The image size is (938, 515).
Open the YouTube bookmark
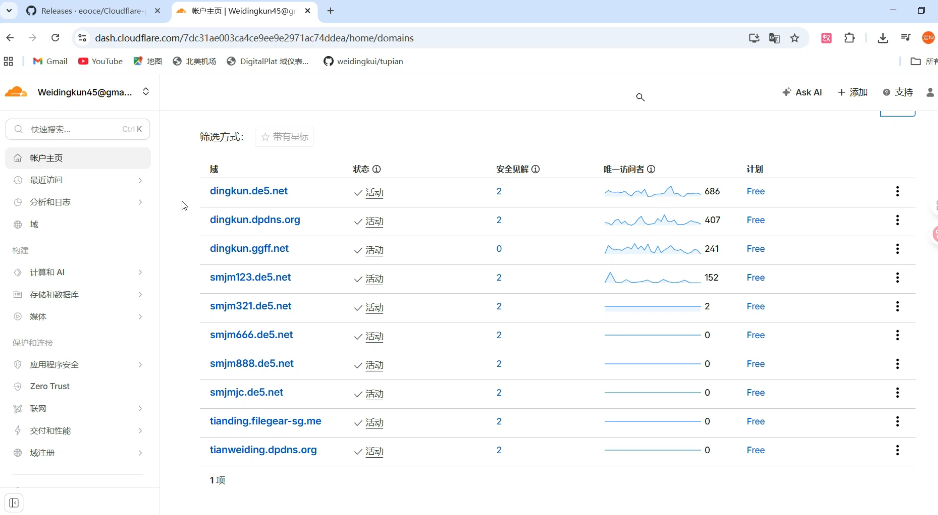click(x=100, y=61)
